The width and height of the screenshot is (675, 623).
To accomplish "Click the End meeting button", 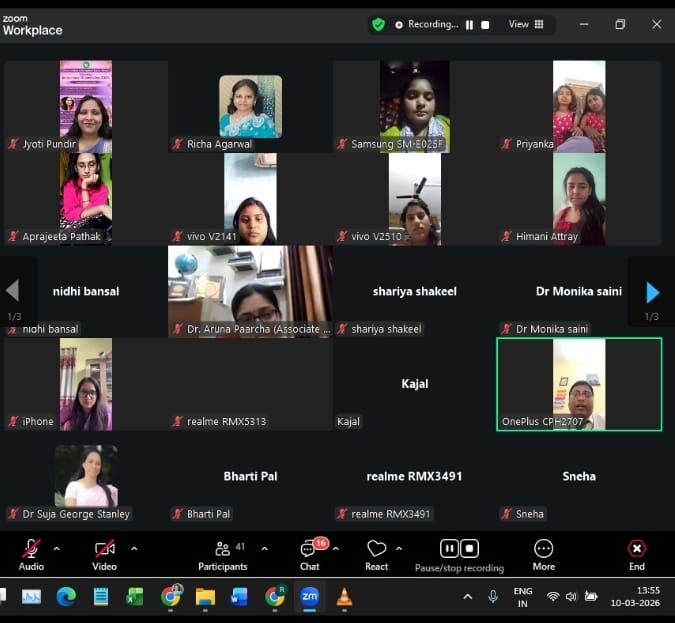I will (636, 554).
